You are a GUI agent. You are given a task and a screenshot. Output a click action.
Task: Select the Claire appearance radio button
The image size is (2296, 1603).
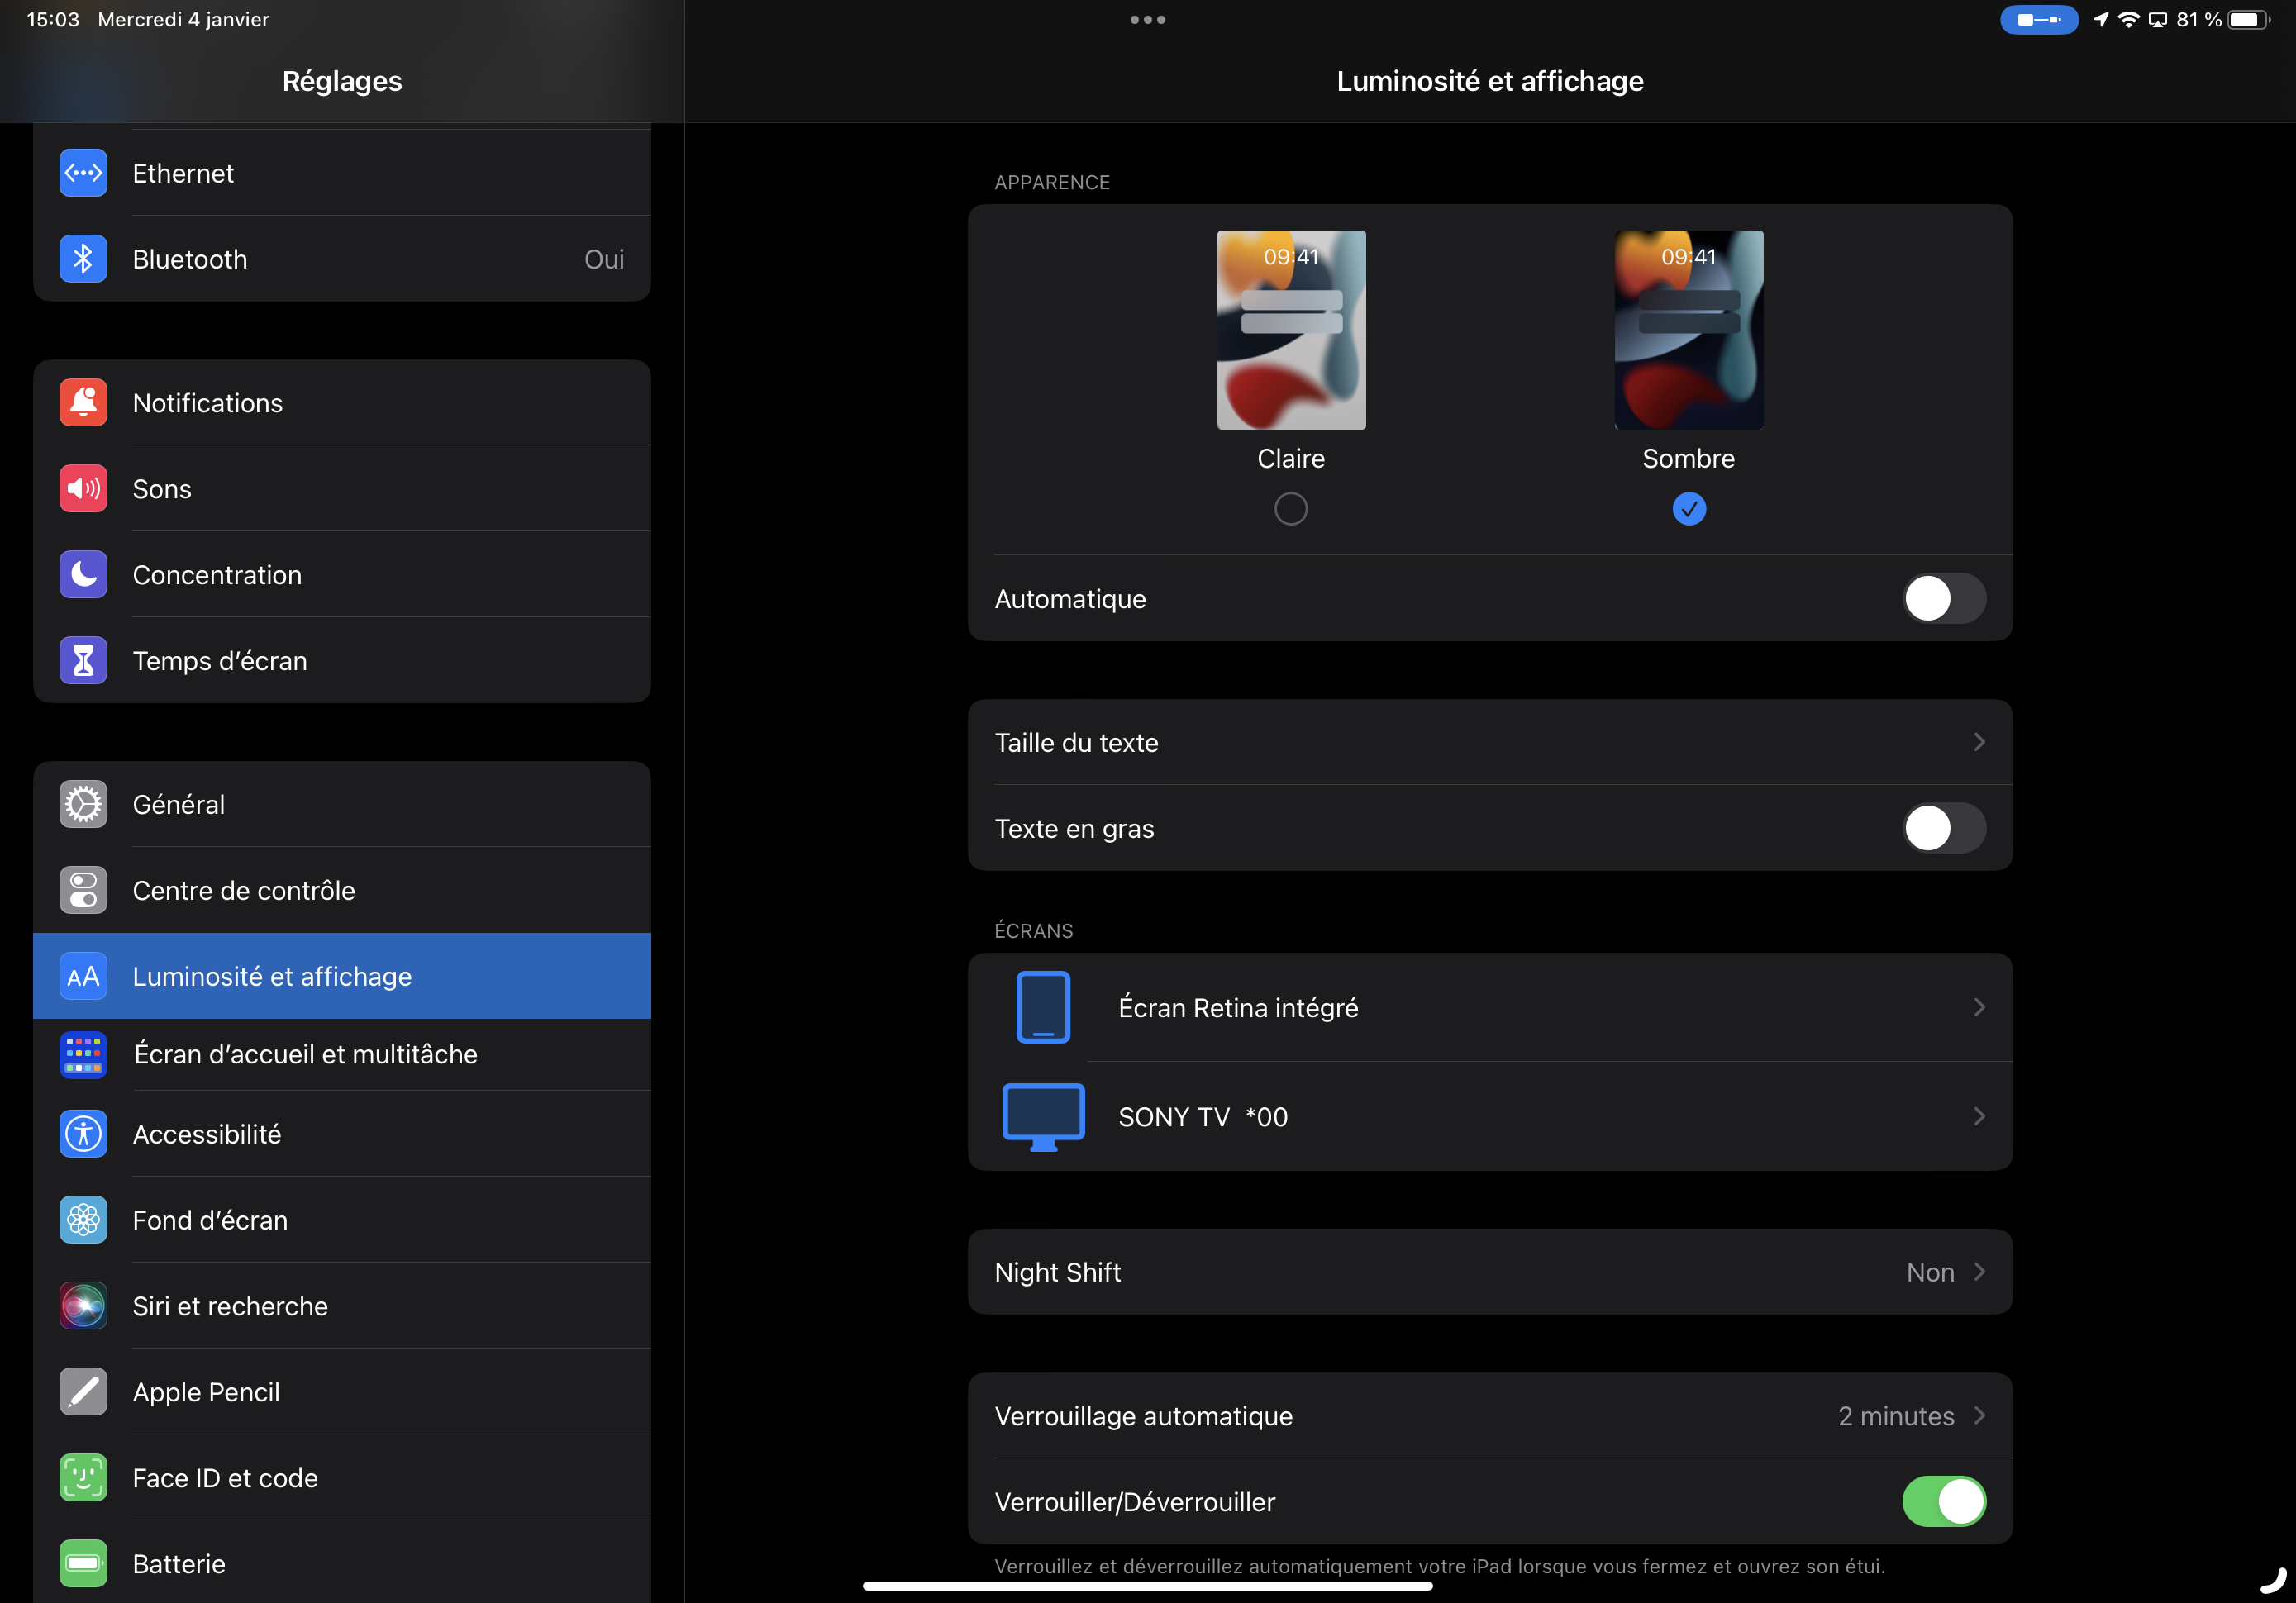tap(1290, 509)
